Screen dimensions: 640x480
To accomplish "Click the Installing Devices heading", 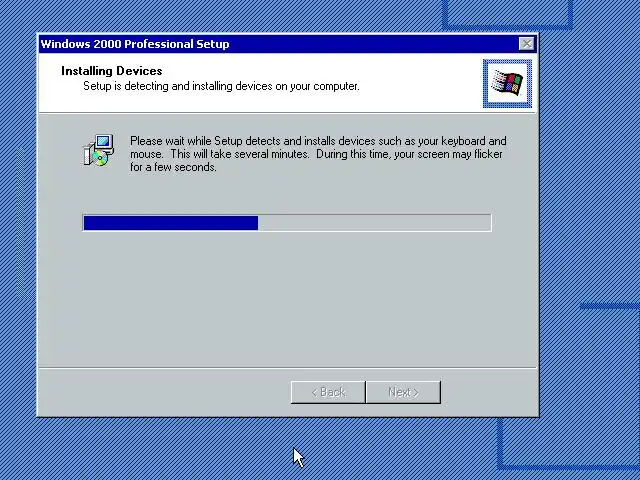I will point(111,71).
